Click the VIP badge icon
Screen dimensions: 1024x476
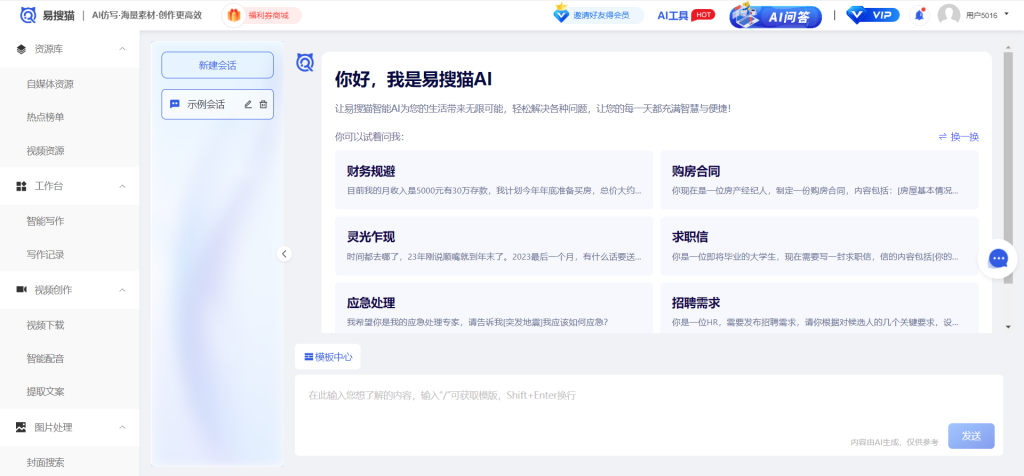coord(872,15)
